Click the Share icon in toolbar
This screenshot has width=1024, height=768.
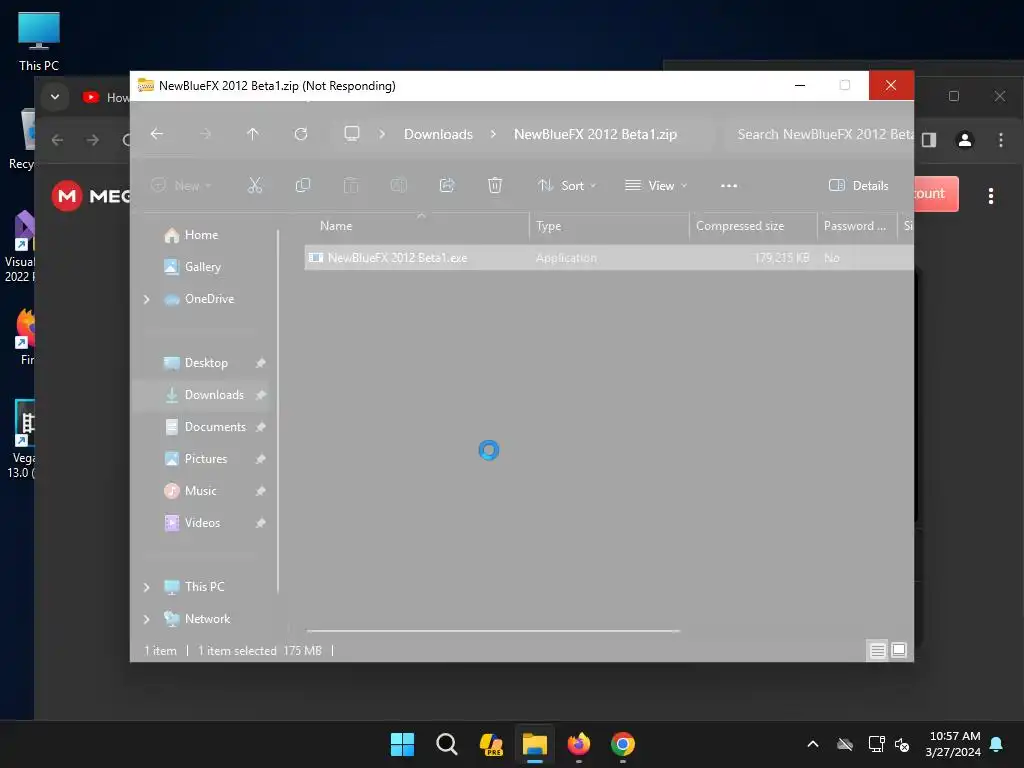(447, 185)
